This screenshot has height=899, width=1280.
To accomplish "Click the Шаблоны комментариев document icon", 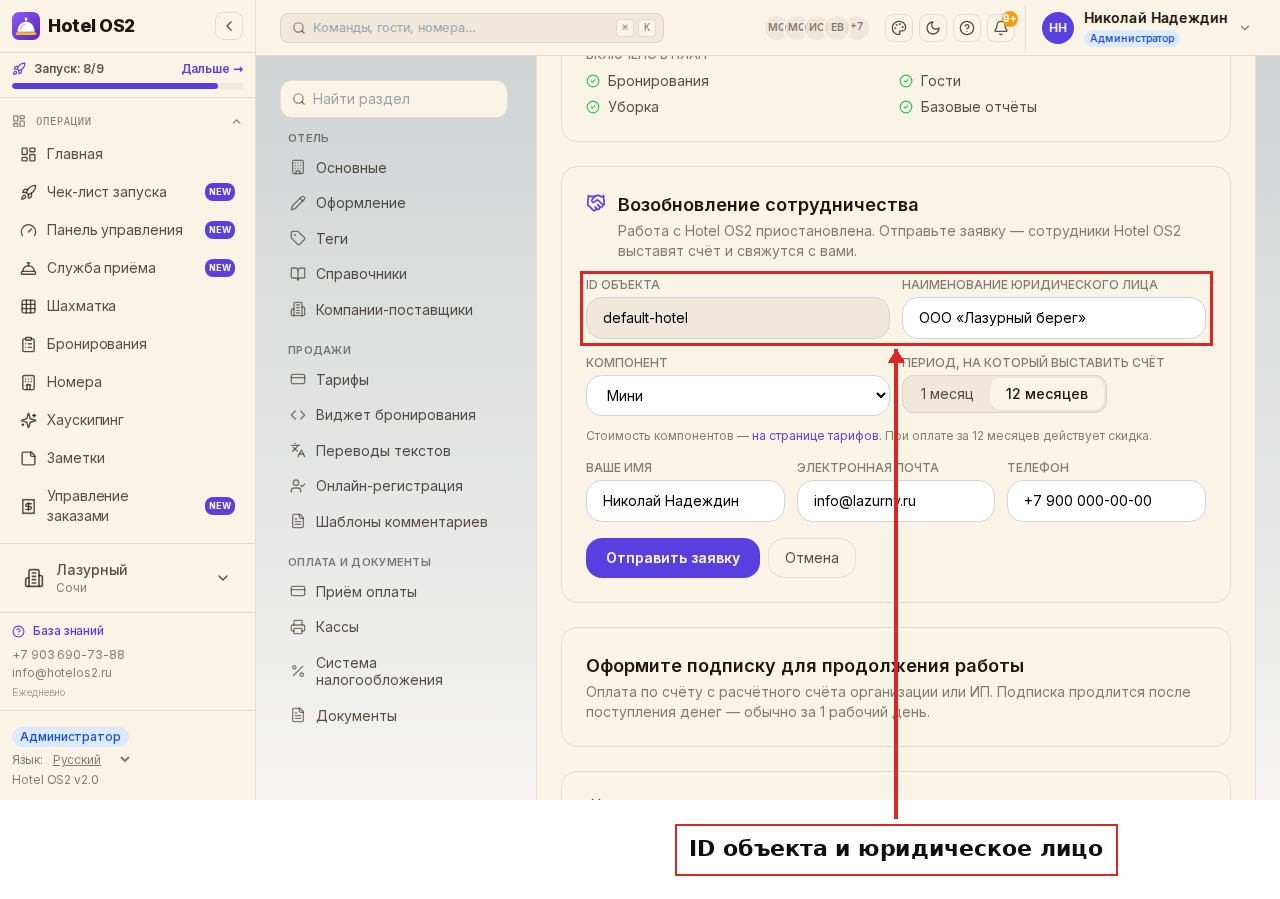I will (x=298, y=522).
